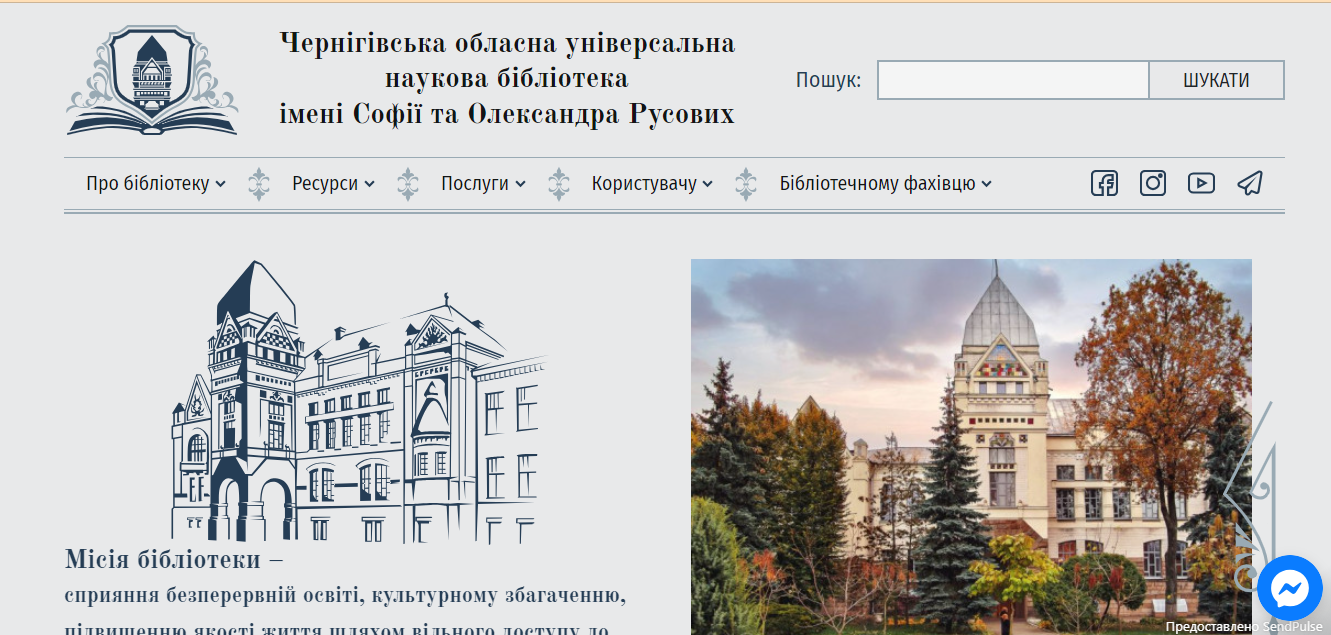Focus the Пошук search input field

[x=1012, y=80]
